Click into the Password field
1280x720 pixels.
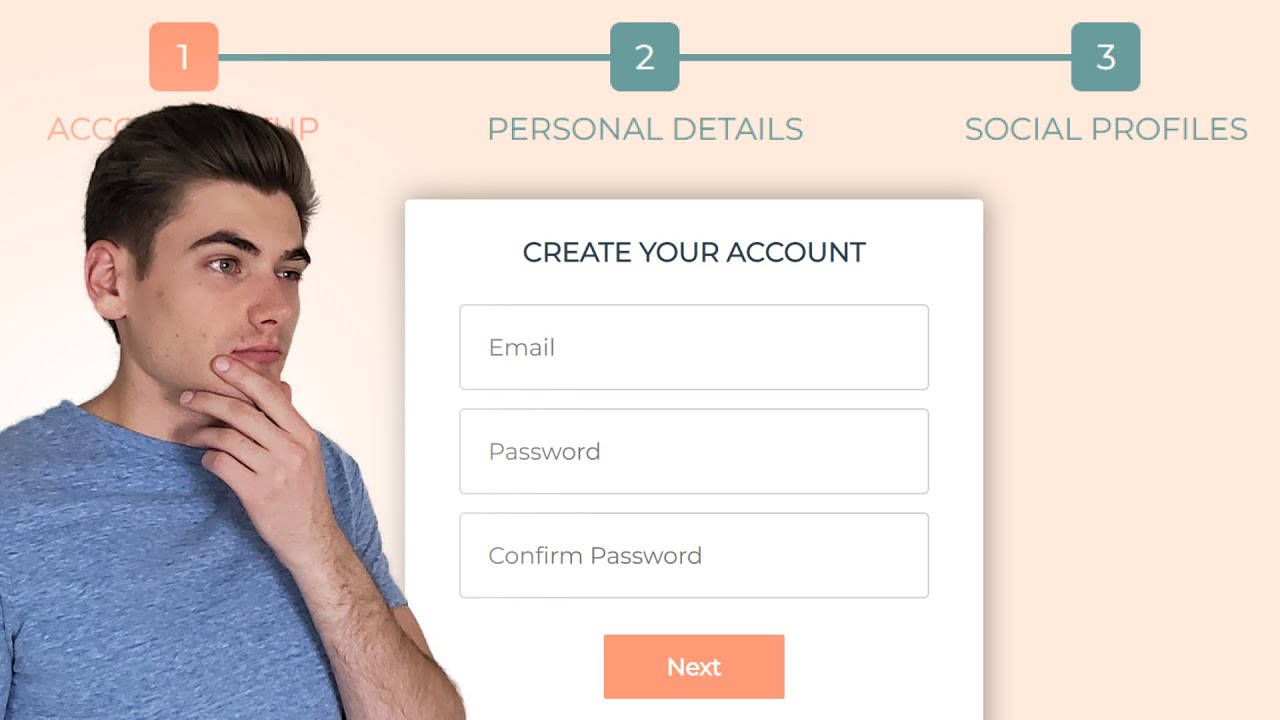[x=694, y=451]
